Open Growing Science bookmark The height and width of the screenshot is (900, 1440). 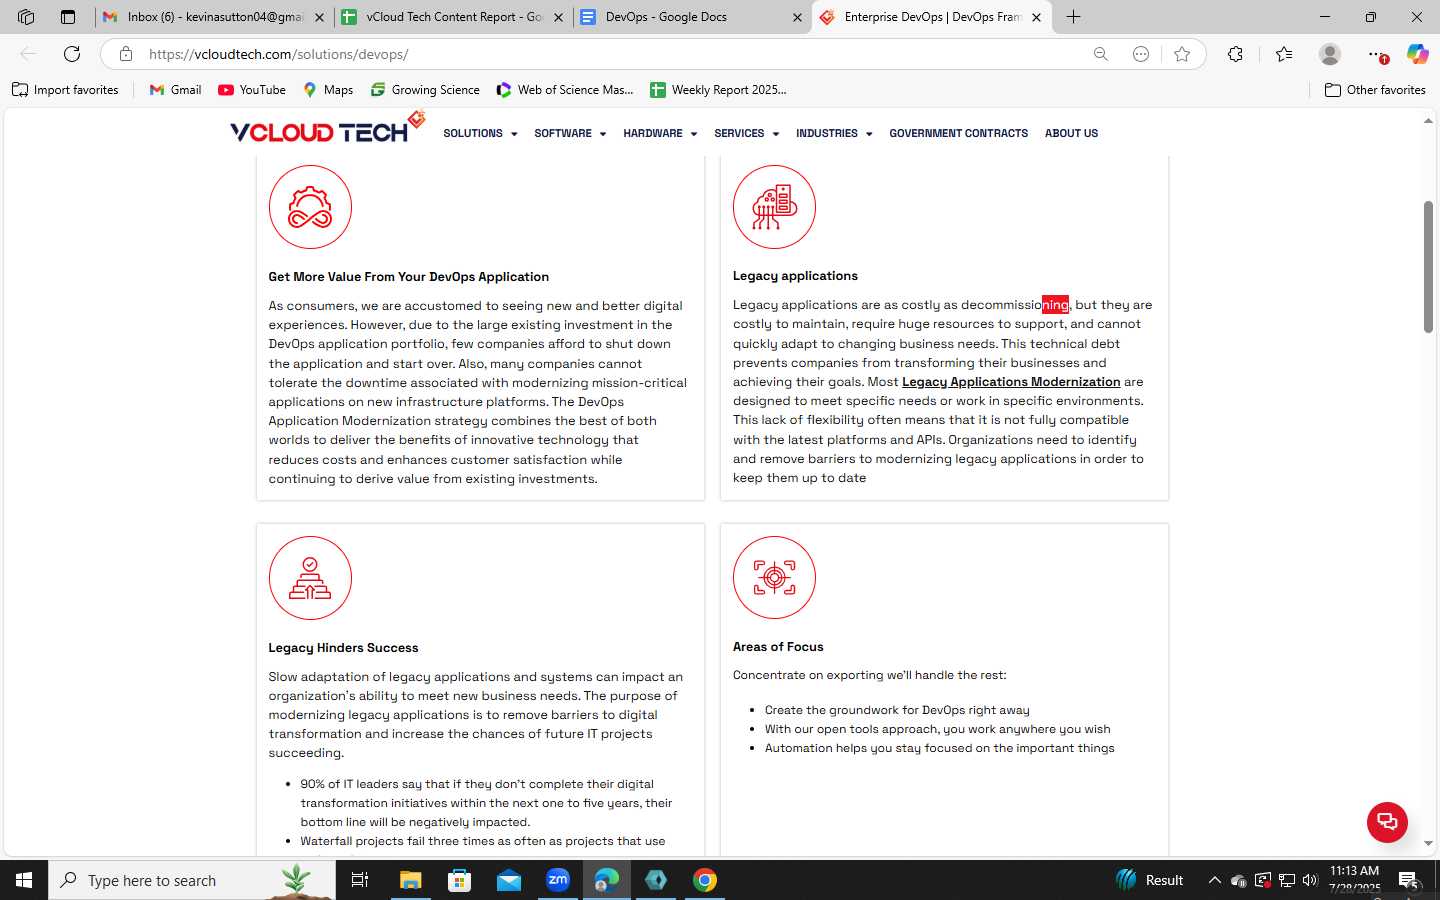(x=425, y=90)
